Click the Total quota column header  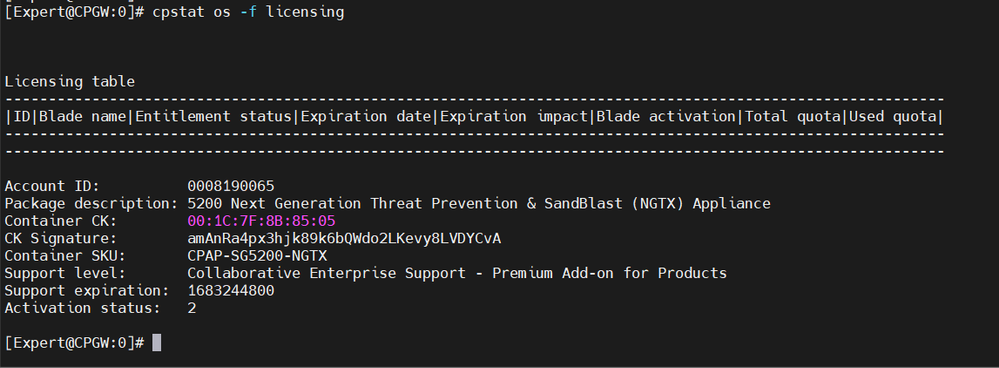click(793, 117)
